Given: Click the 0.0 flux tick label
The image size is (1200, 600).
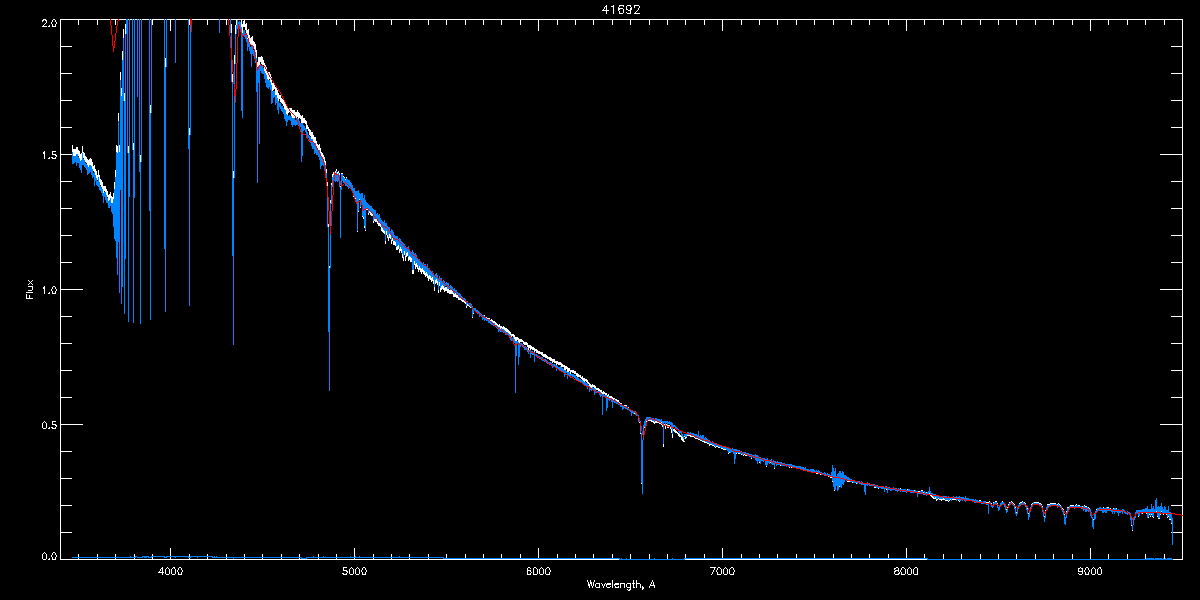Looking at the screenshot, I should tap(47, 554).
